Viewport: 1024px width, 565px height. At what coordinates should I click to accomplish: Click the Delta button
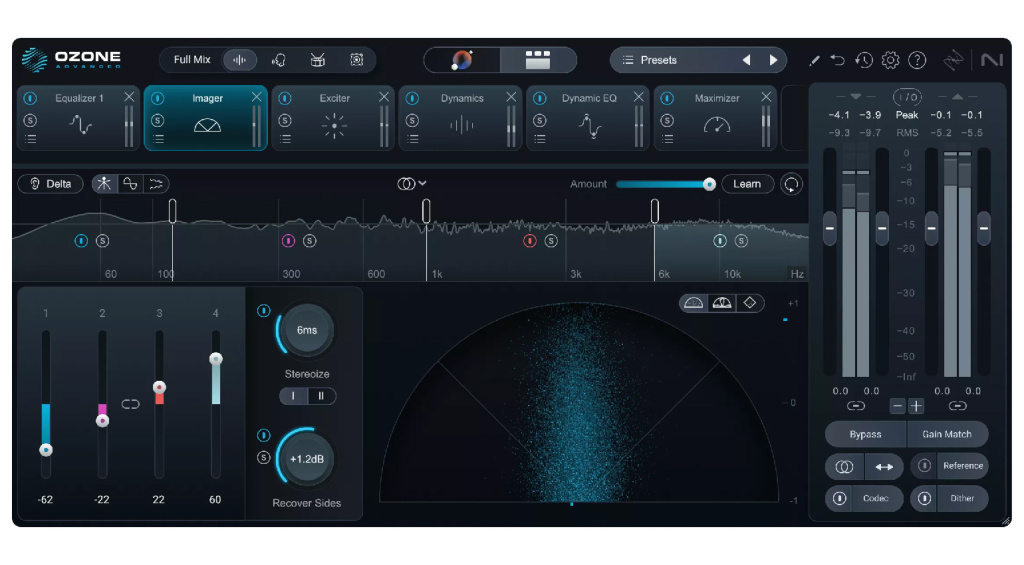pos(50,184)
